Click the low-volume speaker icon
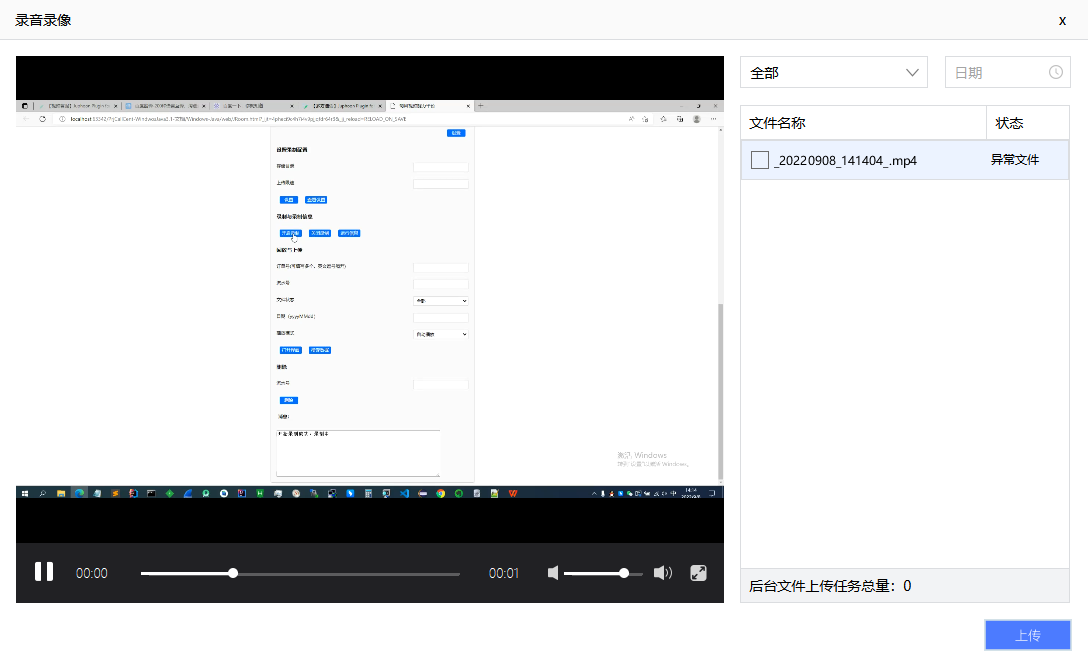Image resolution: width=1088 pixels, height=667 pixels. 553,573
